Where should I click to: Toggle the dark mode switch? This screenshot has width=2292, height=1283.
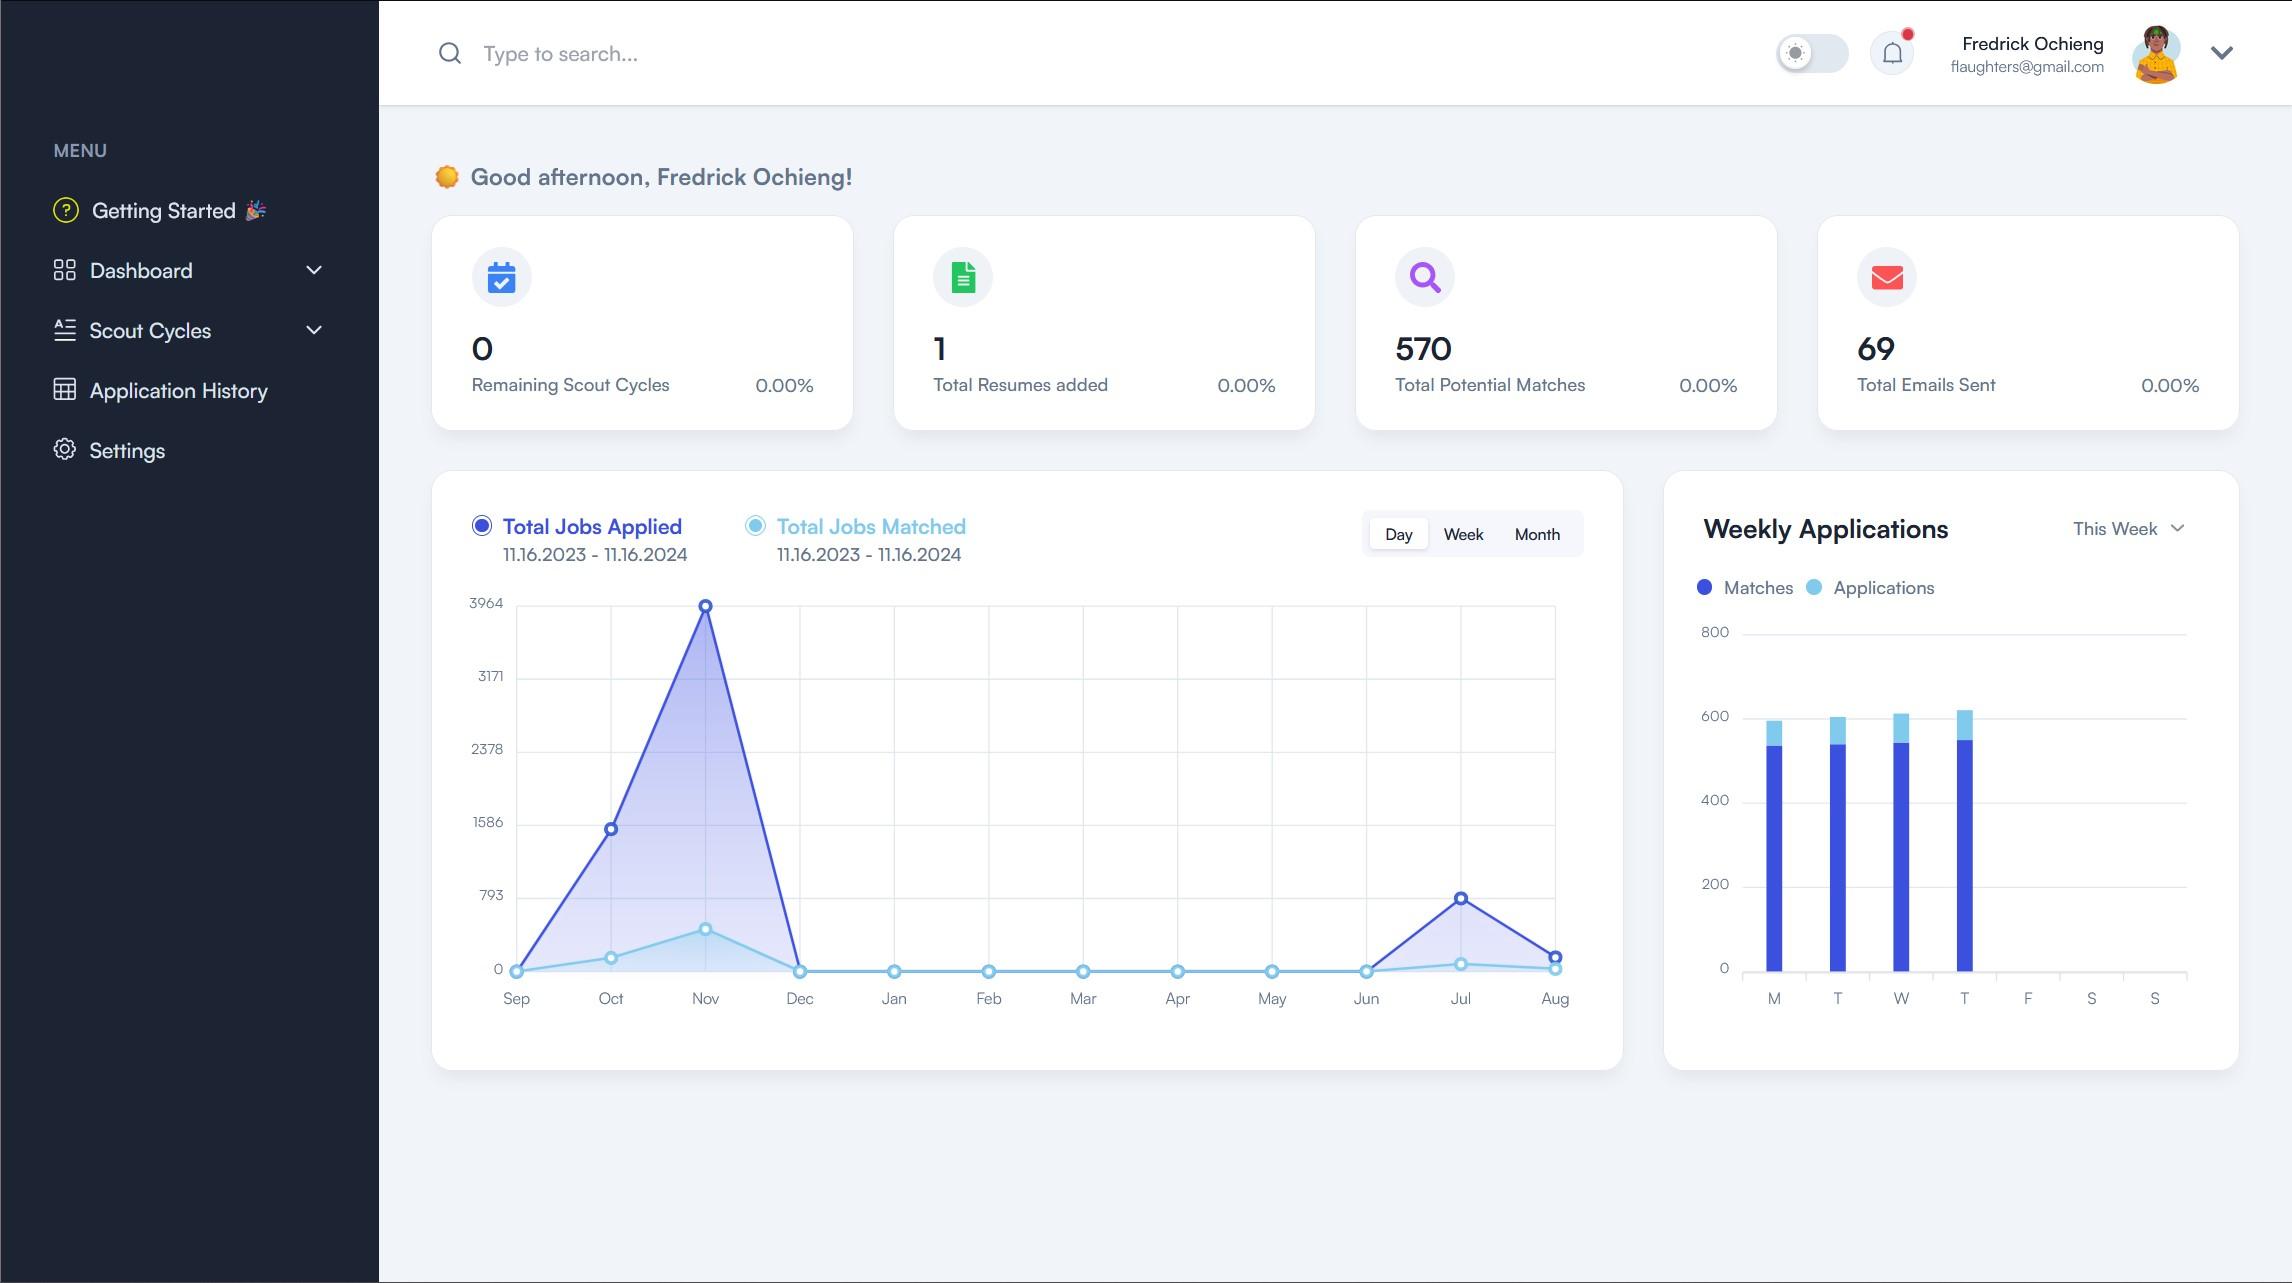tap(1812, 53)
